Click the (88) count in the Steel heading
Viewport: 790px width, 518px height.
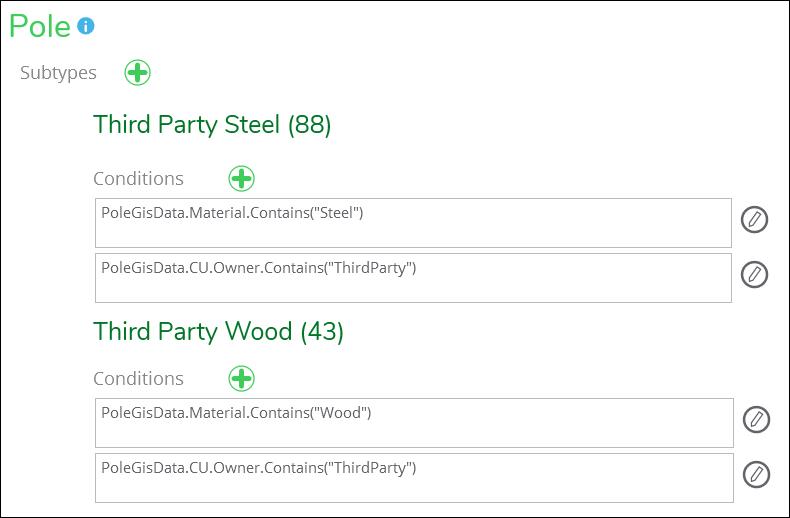[309, 124]
